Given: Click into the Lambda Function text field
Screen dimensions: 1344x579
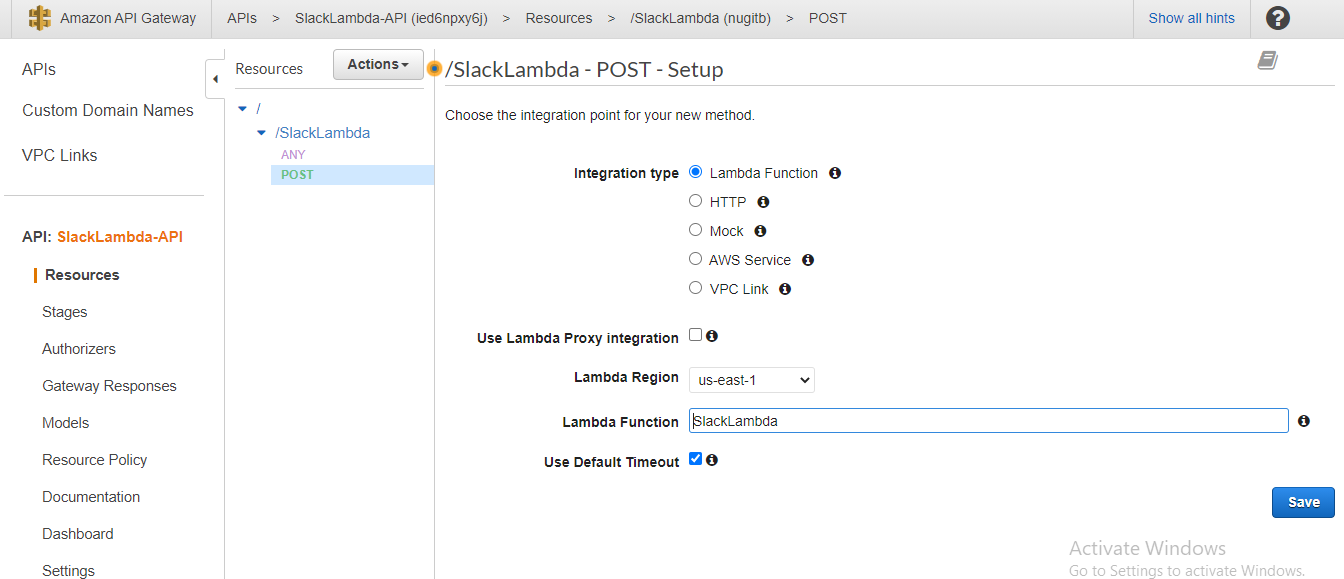Looking at the screenshot, I should [x=989, y=421].
